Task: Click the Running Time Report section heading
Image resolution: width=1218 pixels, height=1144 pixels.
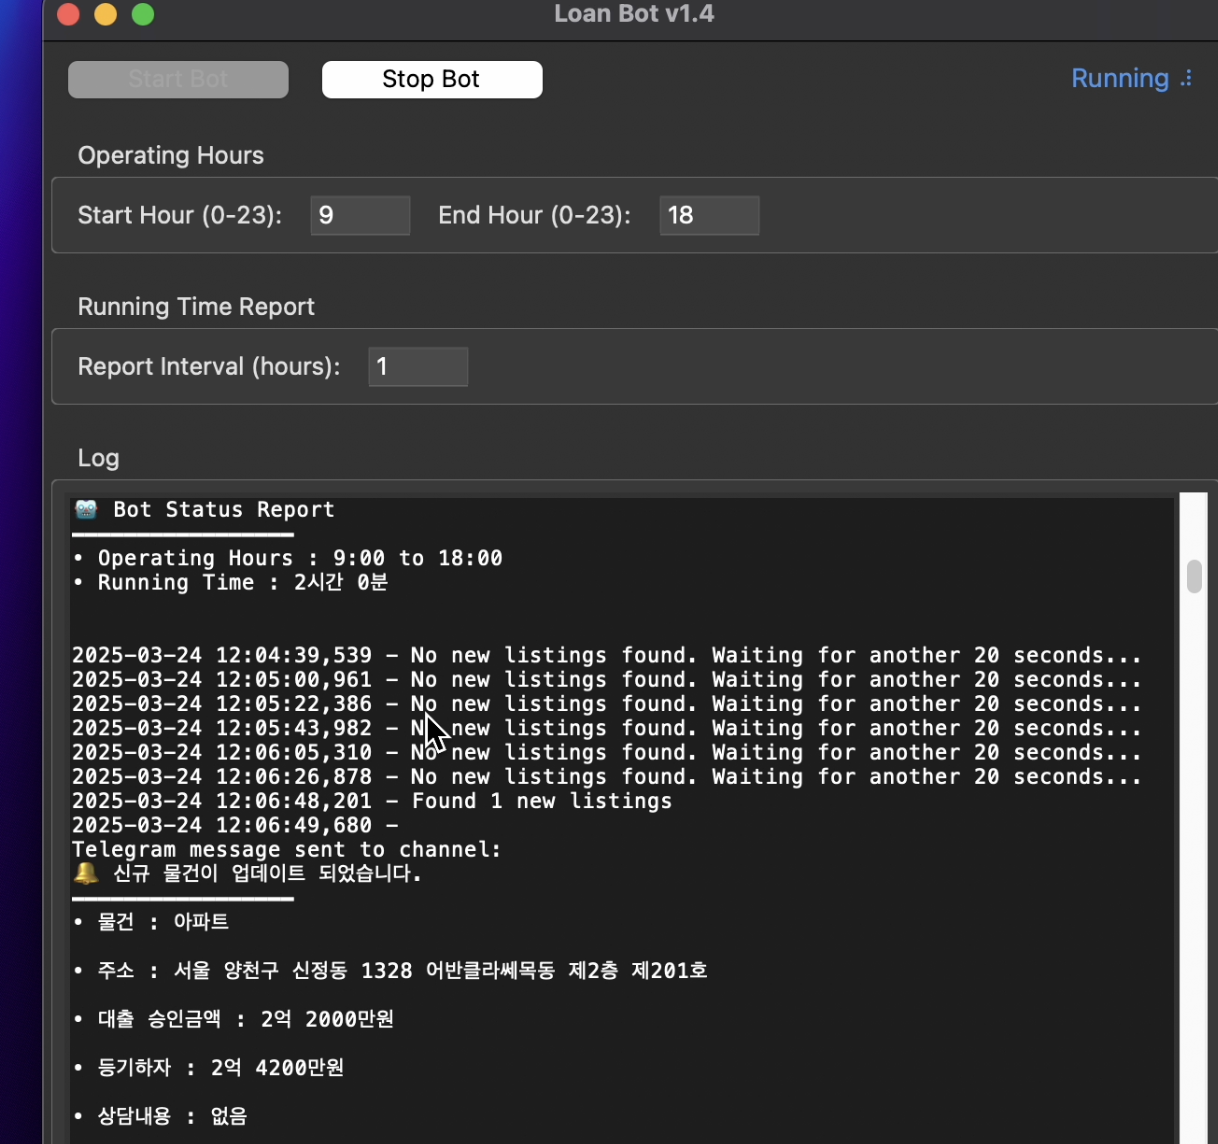Action: (x=196, y=307)
